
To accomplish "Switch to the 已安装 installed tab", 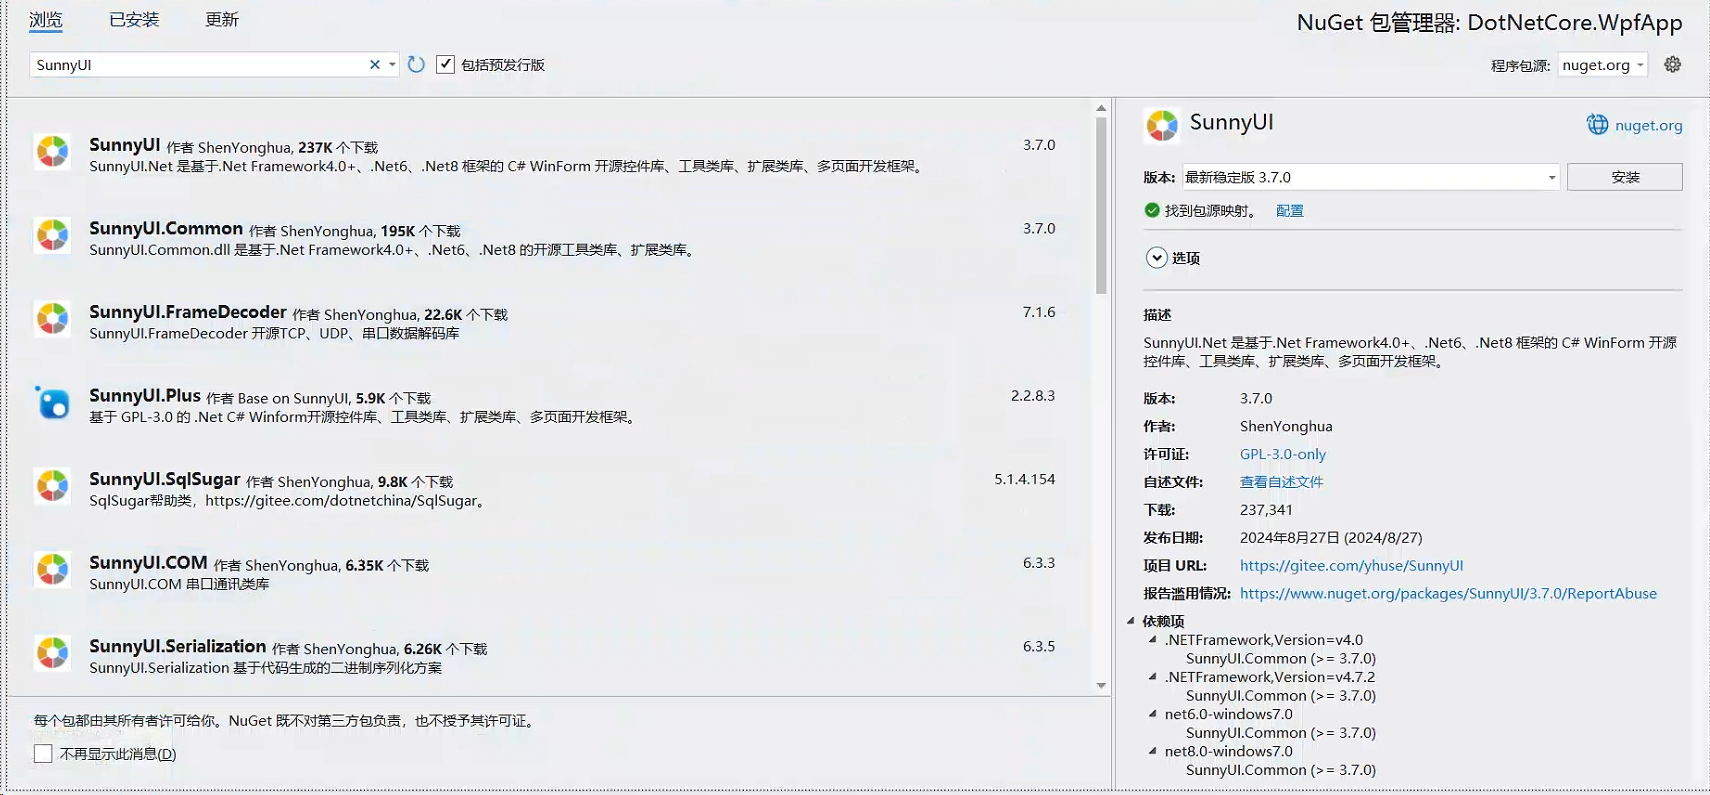I will pos(134,19).
